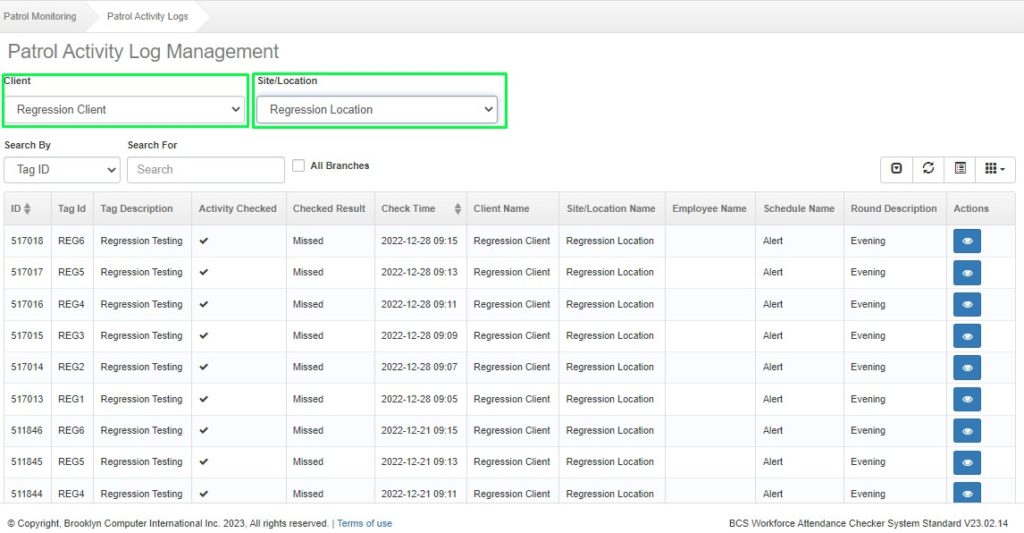Image resolution: width=1024 pixels, height=533 pixels.
Task: Open the Client dropdown
Action: (125, 109)
